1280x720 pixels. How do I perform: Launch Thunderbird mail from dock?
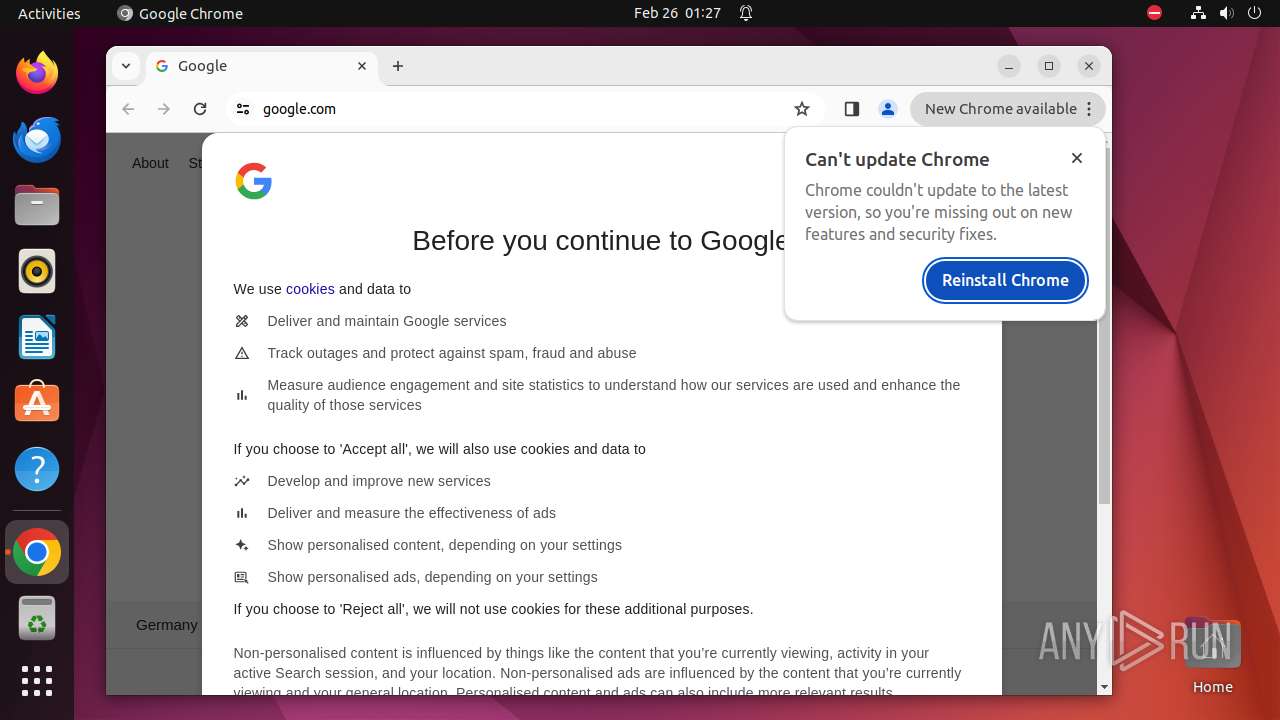tap(37, 139)
